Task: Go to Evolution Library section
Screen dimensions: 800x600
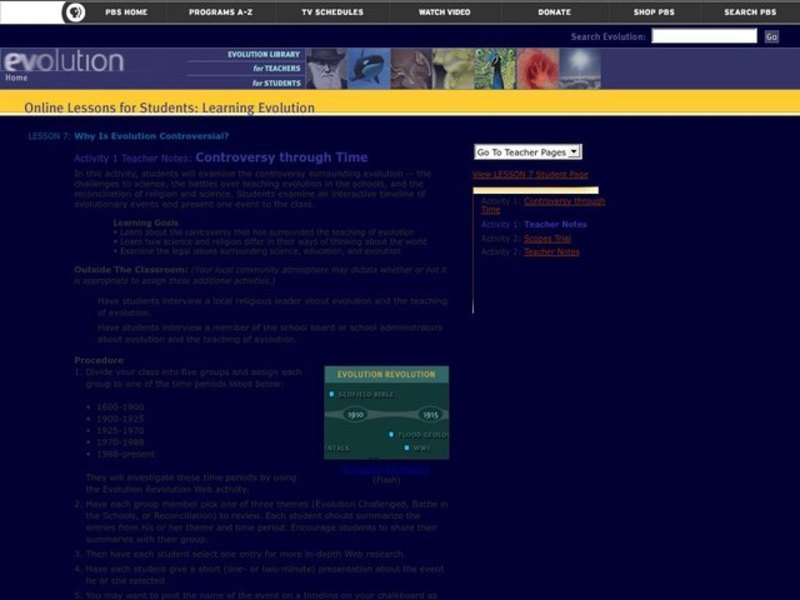Action: (x=263, y=54)
